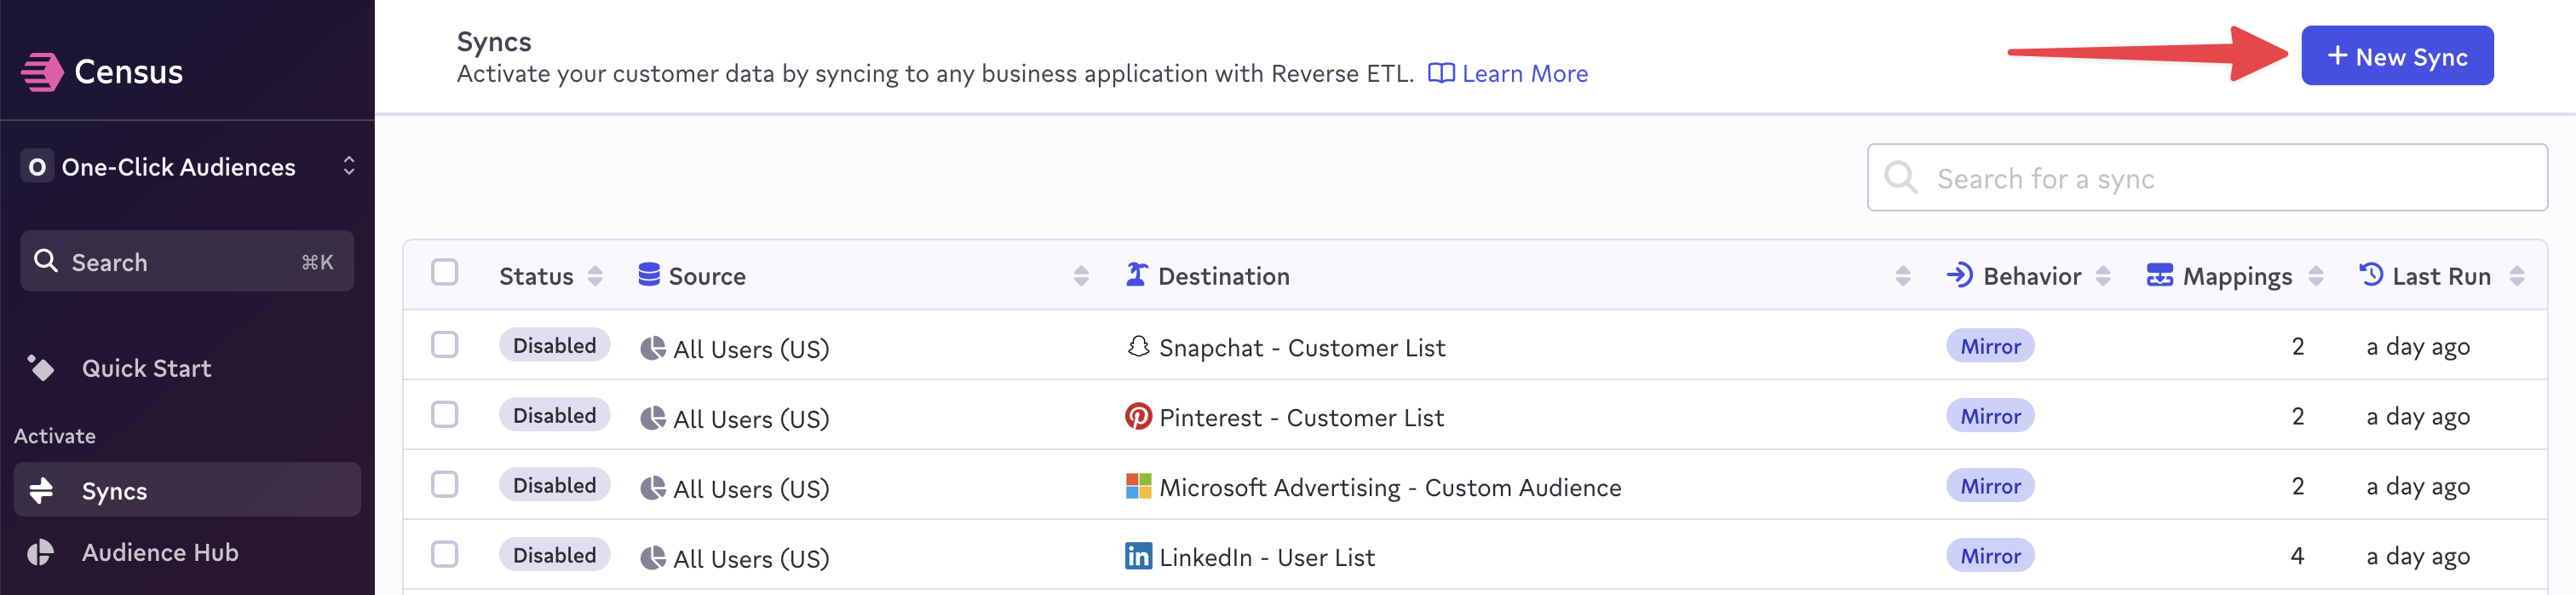Screen dimensions: 2576x595
Task: Click the Mirror badge on Pinterest row
Action: tap(1989, 416)
